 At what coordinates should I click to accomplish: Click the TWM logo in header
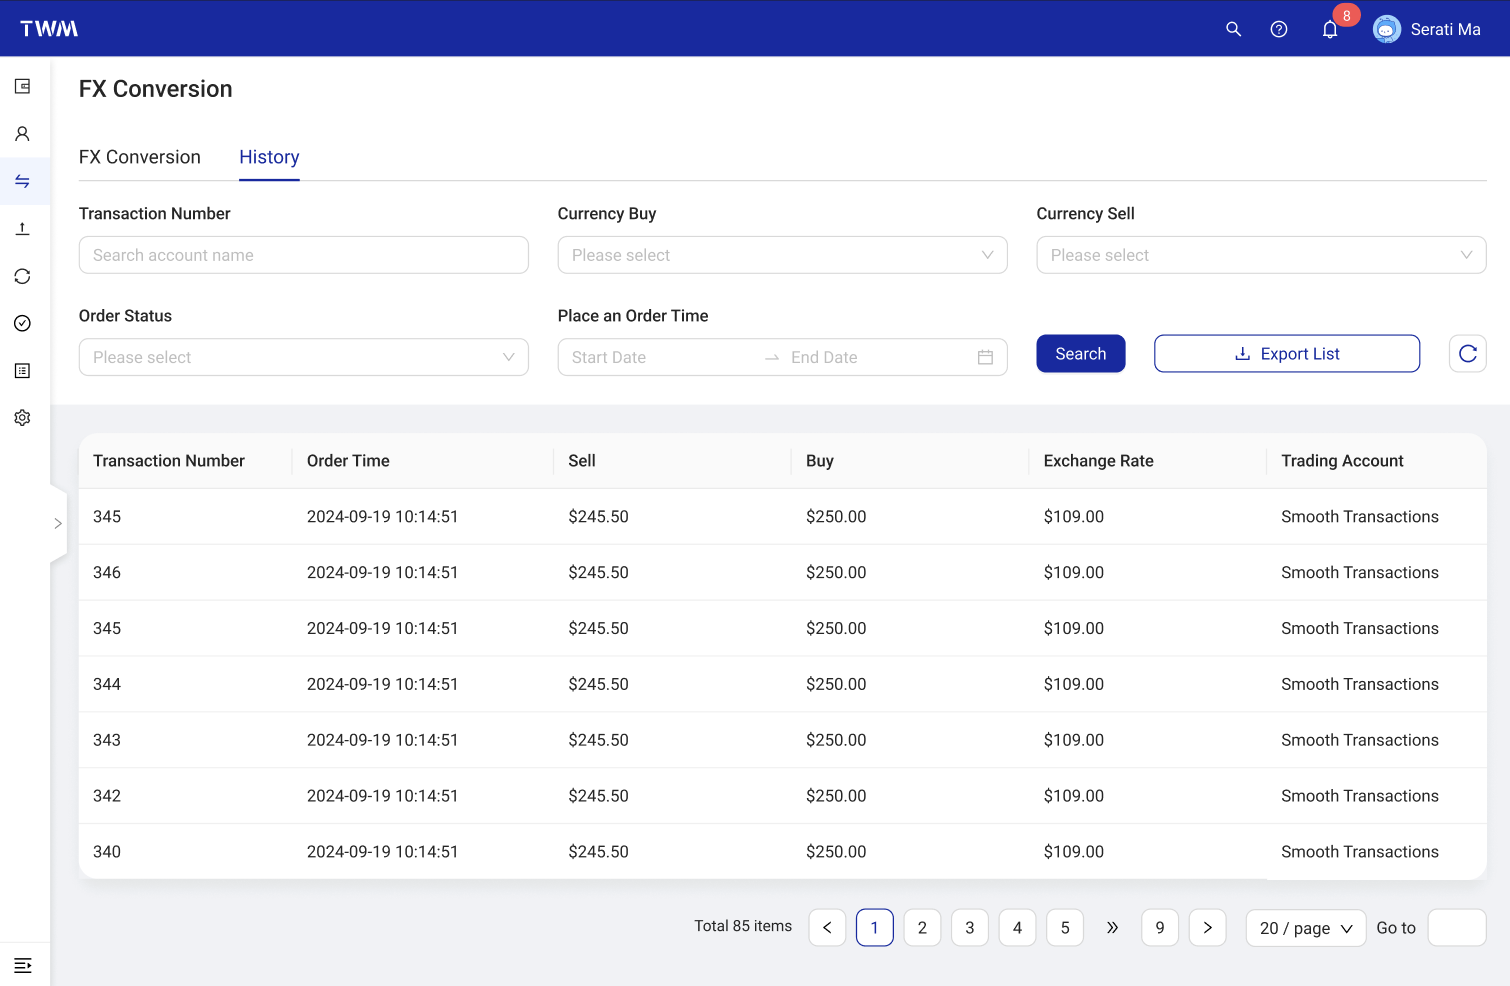[49, 29]
